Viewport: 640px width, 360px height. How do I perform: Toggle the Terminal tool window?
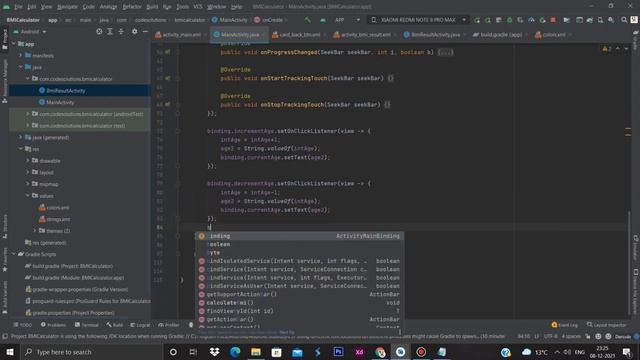click(x=87, y=325)
